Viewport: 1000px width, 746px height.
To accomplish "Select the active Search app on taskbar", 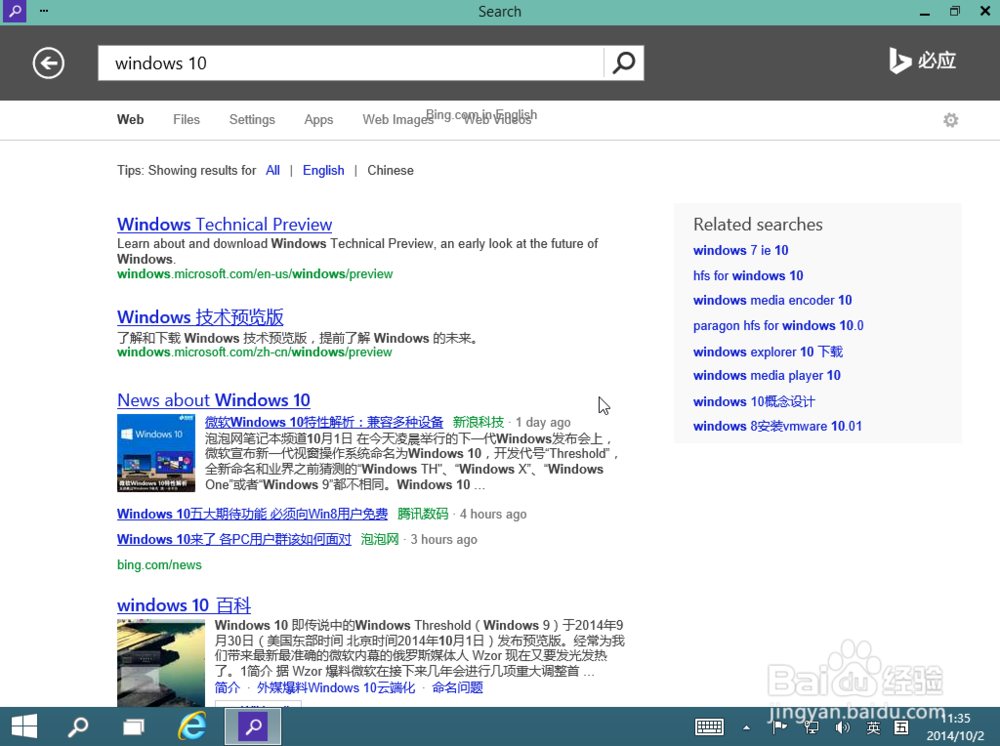I will 253,726.
